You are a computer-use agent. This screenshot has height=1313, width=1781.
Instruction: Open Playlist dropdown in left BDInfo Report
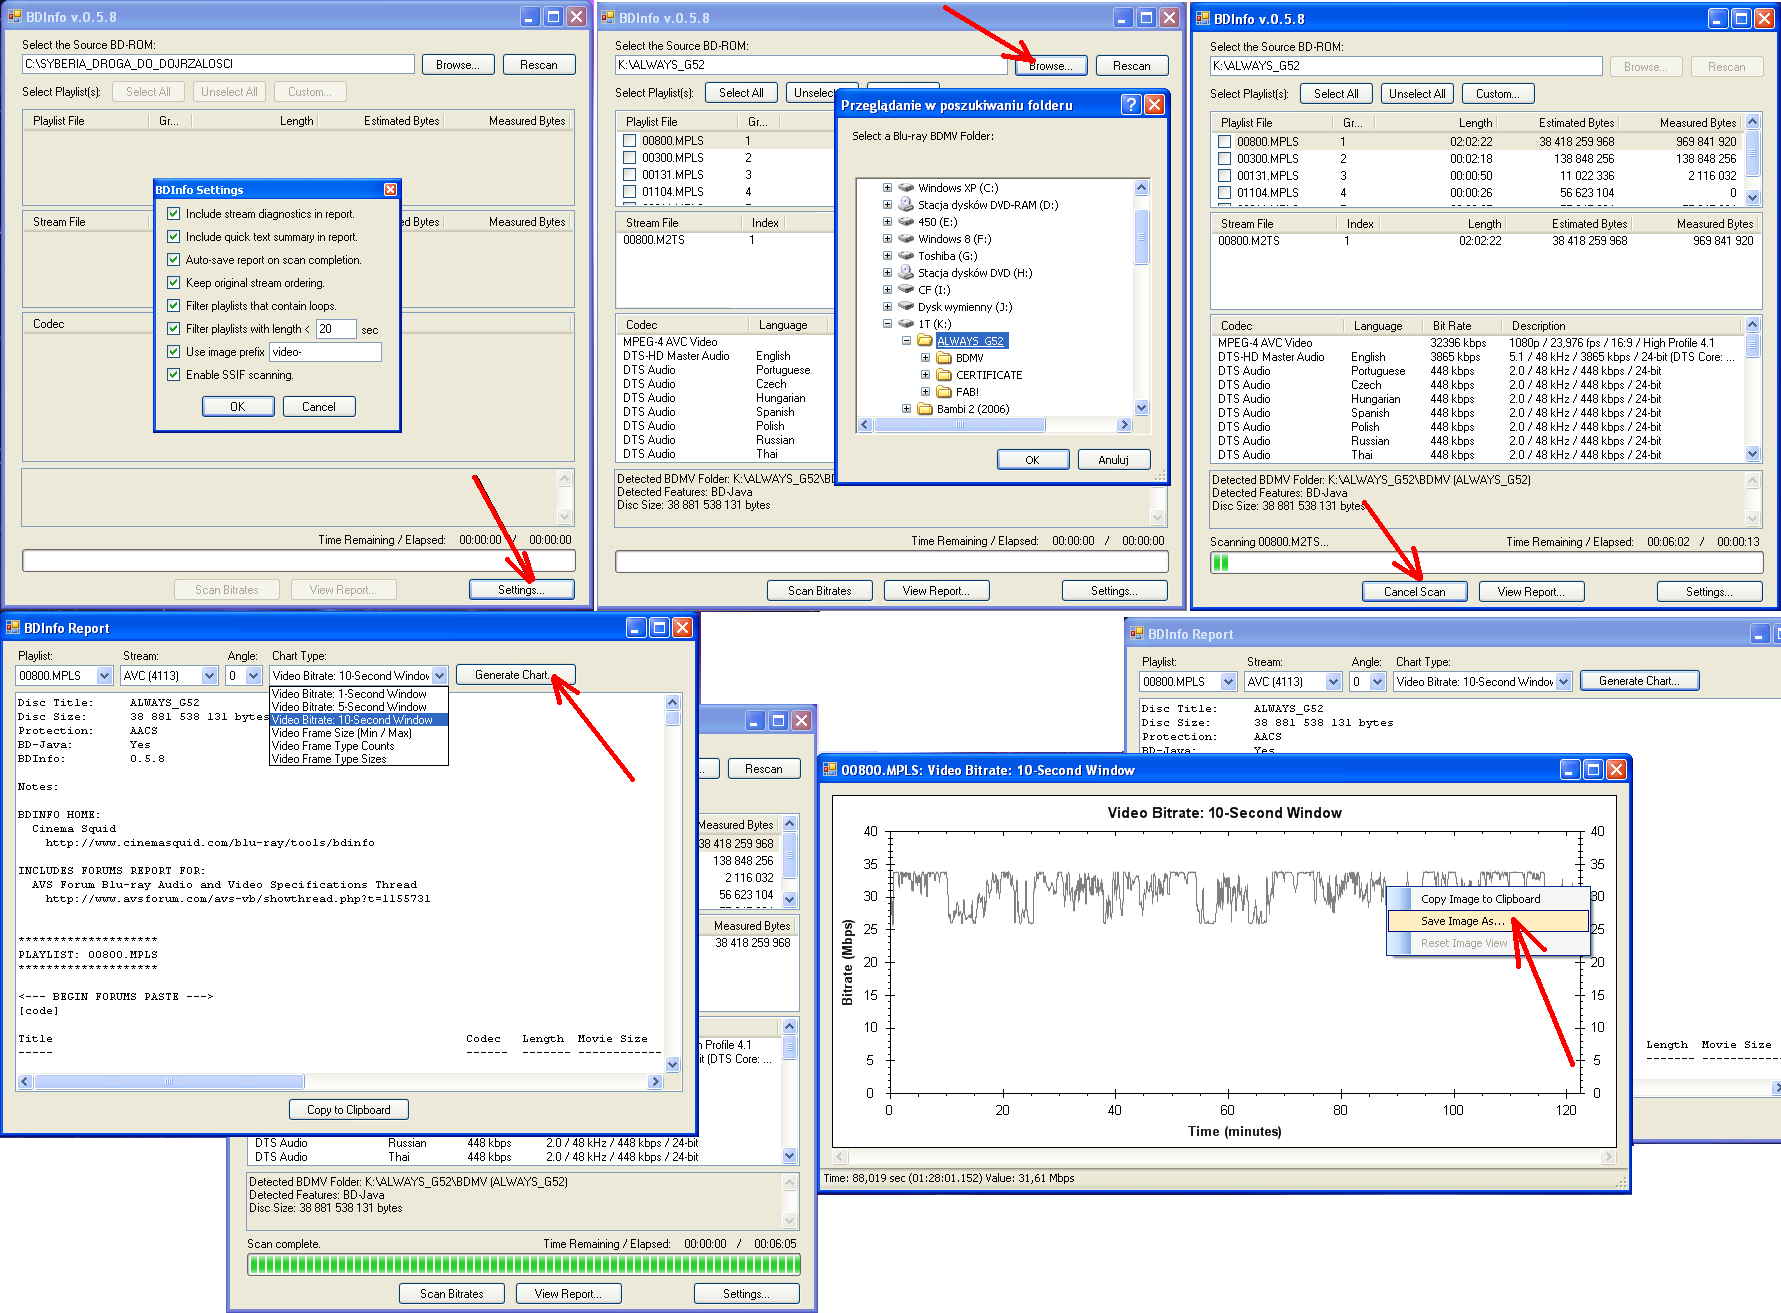[x=104, y=676]
